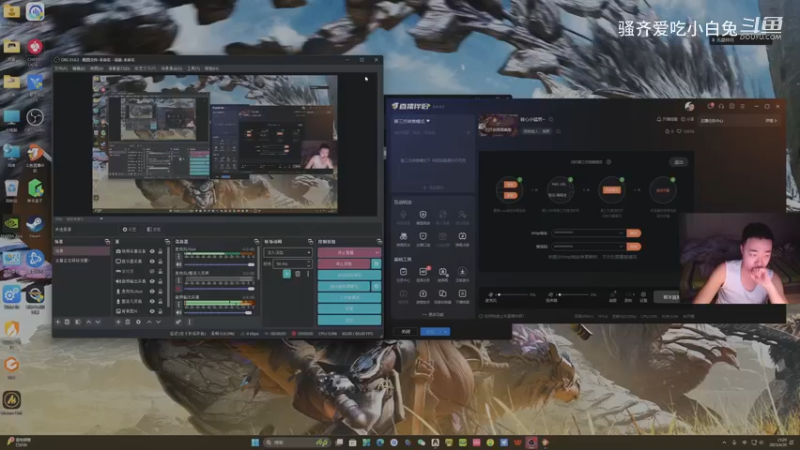Open headset support icon in Douyu title bar

(x=721, y=106)
